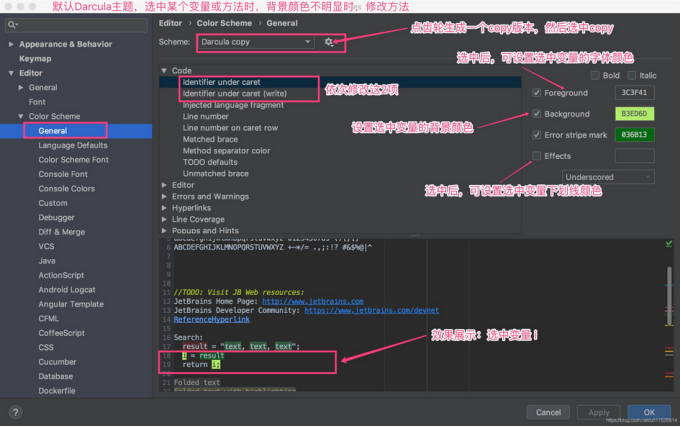681x427 pixels.
Task: Select Diff & Merge in the sidebar
Action: tap(62, 232)
